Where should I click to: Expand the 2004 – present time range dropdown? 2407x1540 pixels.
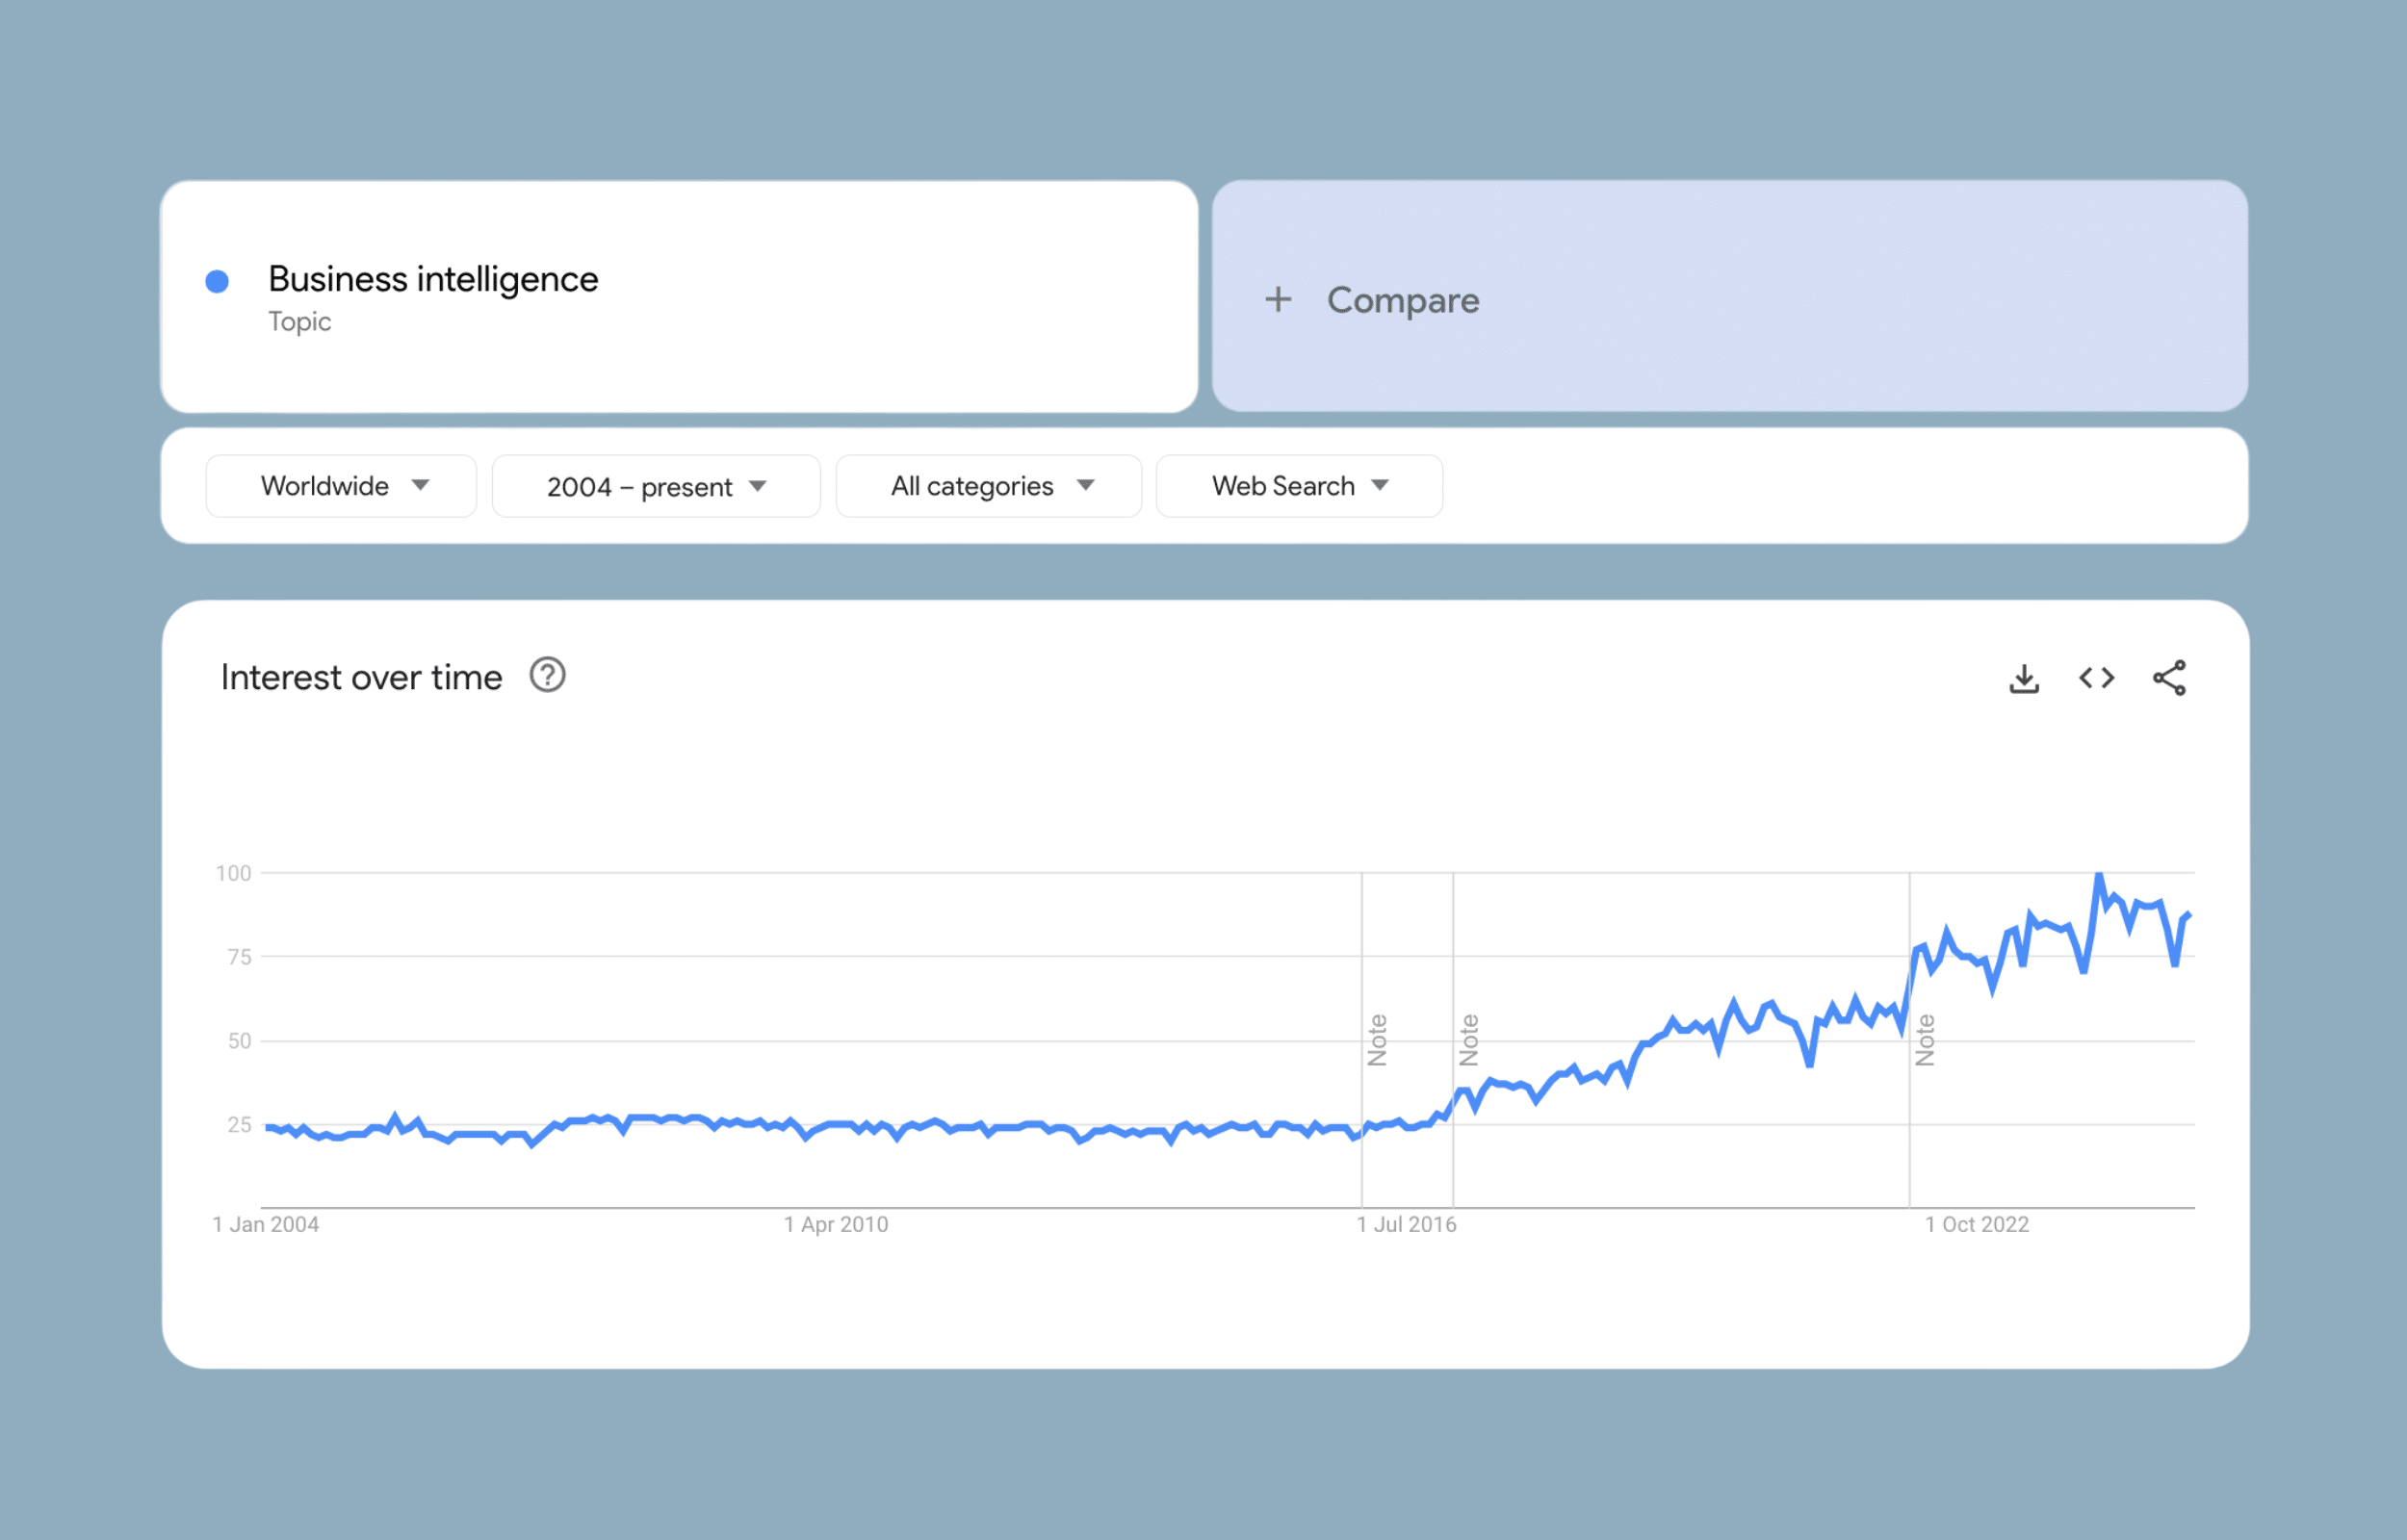point(651,486)
